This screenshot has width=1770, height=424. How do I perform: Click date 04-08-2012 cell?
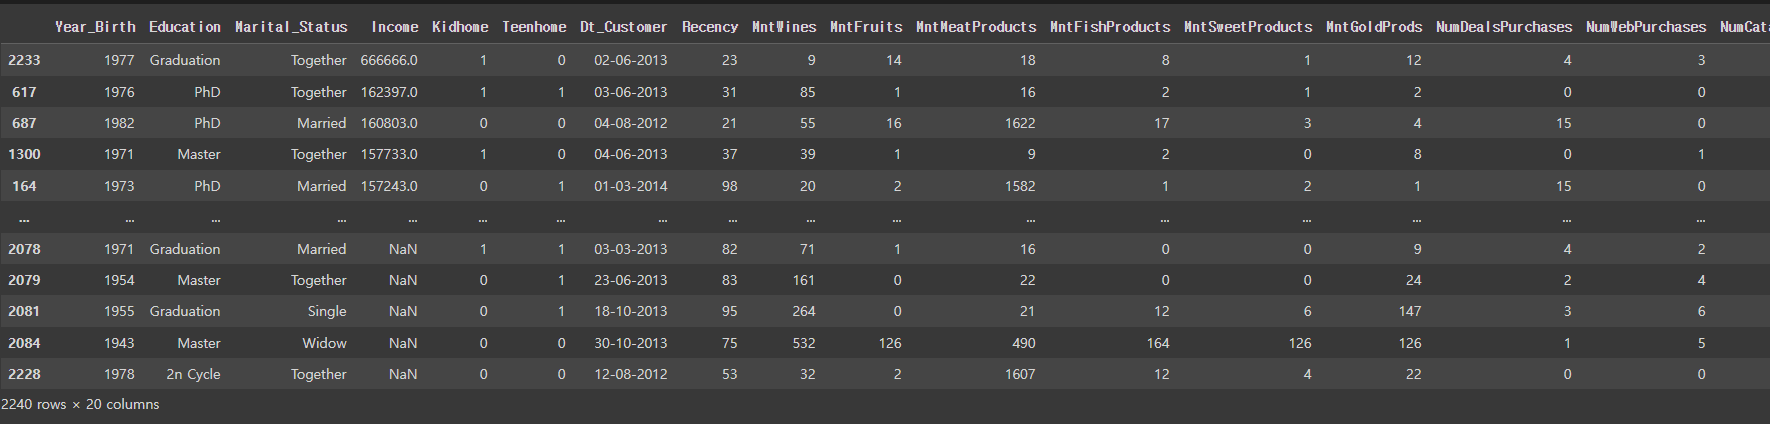630,123
